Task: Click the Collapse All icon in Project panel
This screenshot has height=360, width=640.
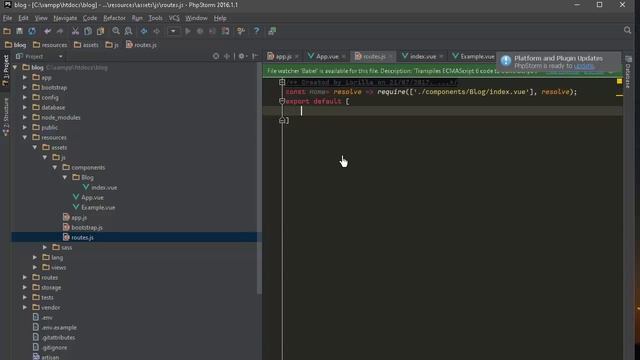Action: [x=227, y=56]
